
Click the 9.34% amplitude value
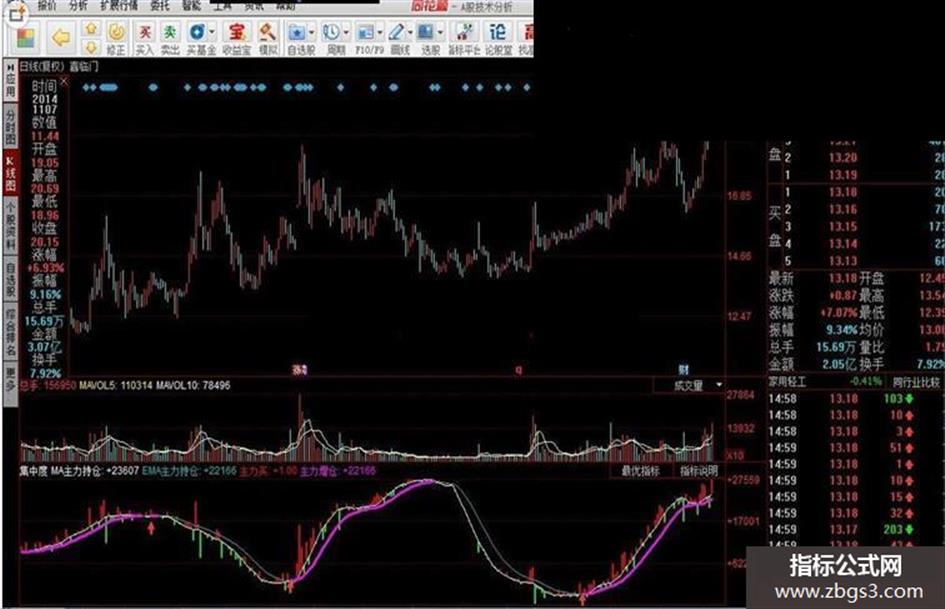coord(841,330)
